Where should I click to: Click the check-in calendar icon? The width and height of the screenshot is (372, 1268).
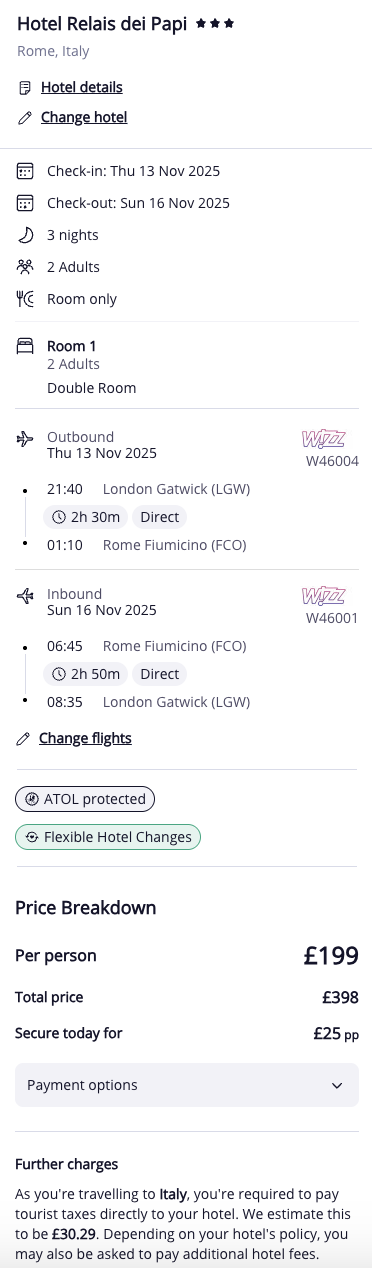click(x=25, y=171)
